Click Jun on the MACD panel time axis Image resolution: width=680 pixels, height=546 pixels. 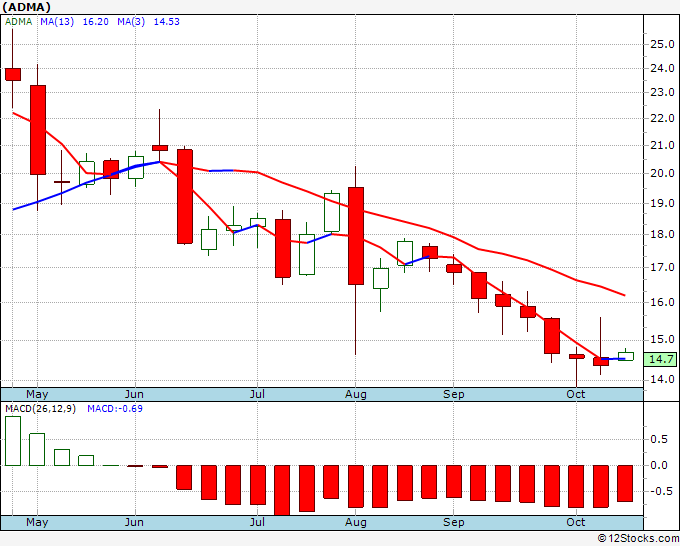coord(134,522)
